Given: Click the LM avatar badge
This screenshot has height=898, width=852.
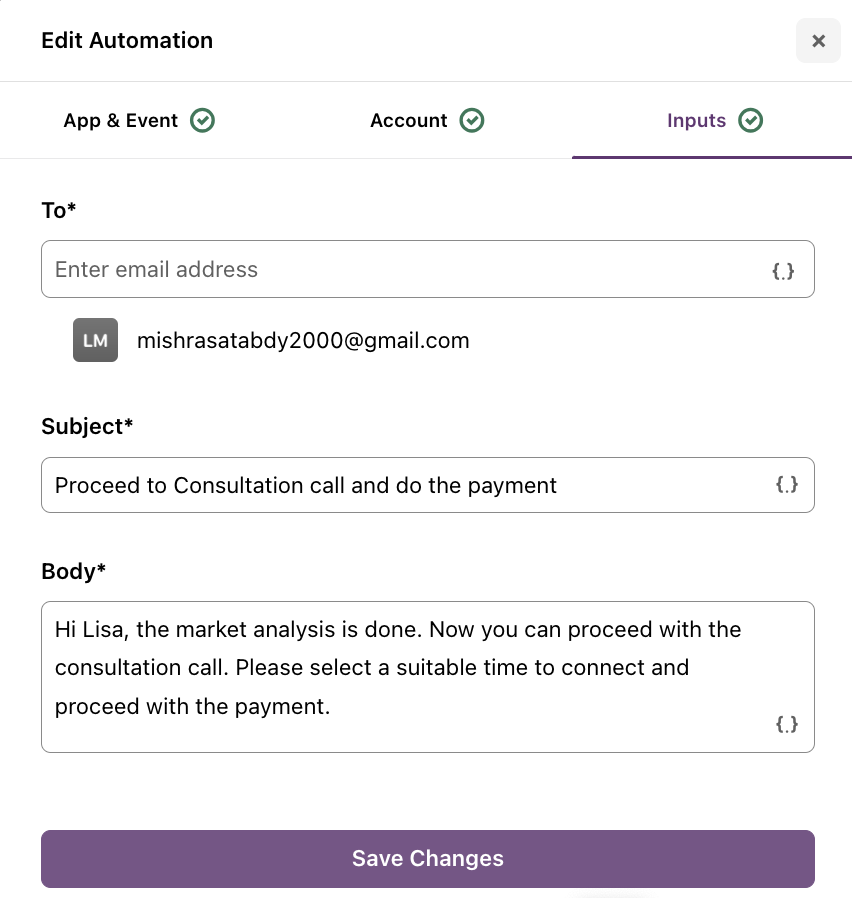Looking at the screenshot, I should pos(95,340).
